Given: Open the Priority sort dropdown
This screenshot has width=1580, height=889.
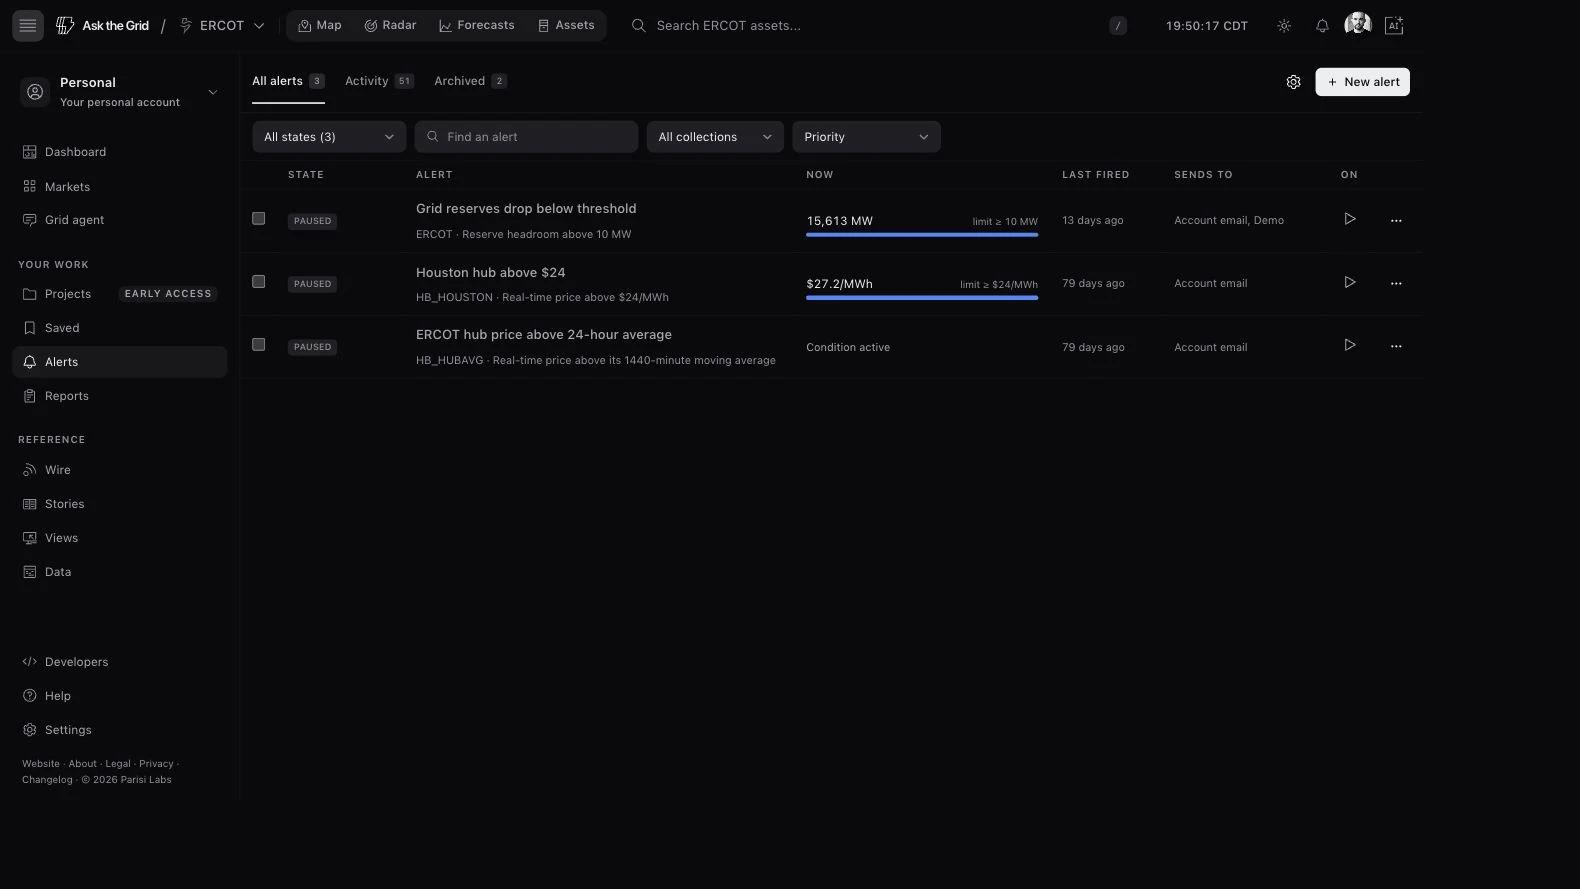Looking at the screenshot, I should (x=866, y=137).
